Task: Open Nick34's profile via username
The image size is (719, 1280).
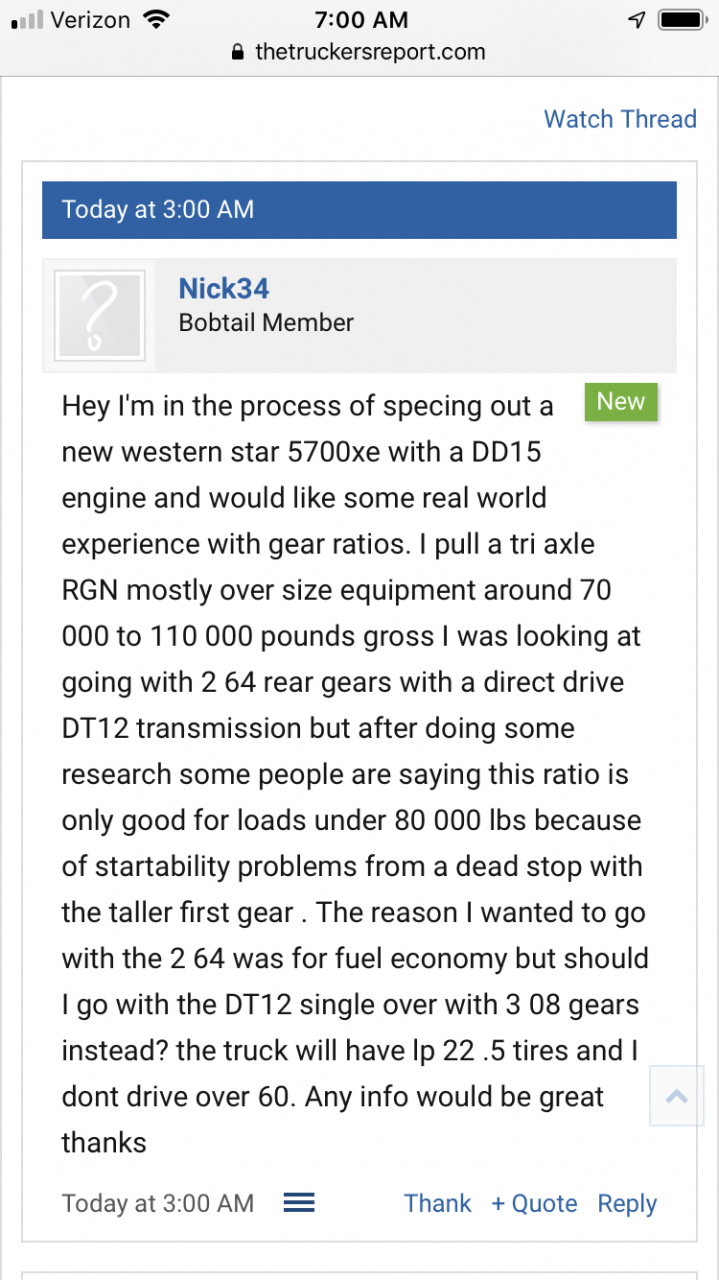Action: pyautogui.click(x=224, y=289)
